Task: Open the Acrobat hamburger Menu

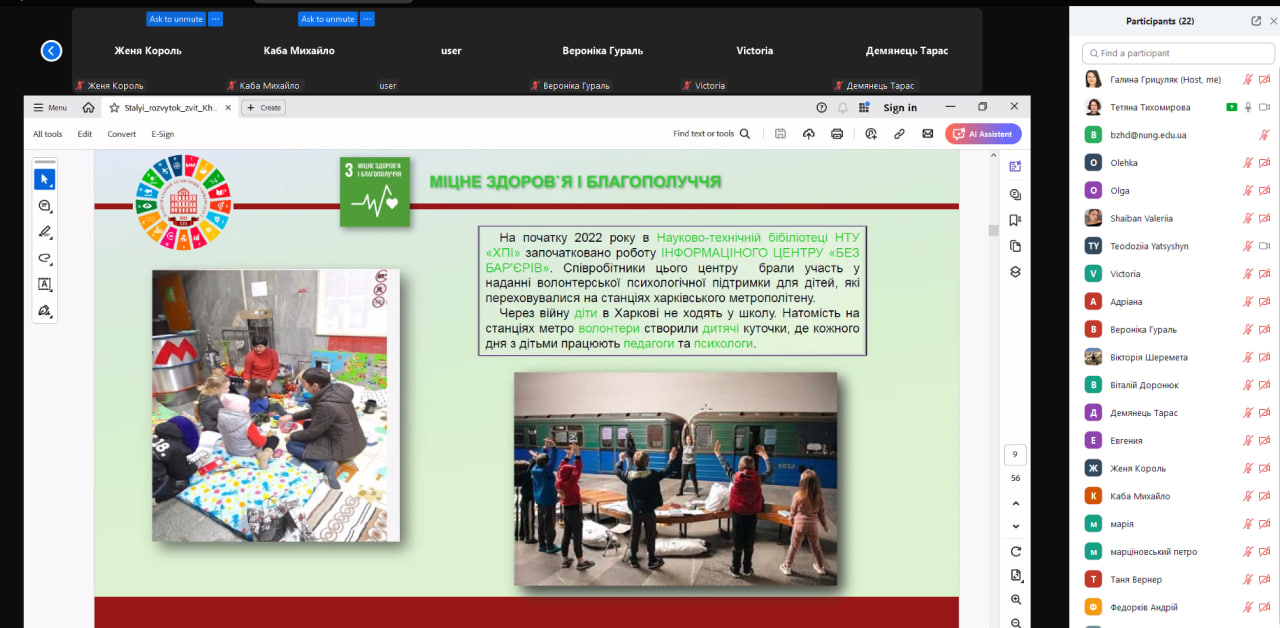Action: pyautogui.click(x=50, y=108)
